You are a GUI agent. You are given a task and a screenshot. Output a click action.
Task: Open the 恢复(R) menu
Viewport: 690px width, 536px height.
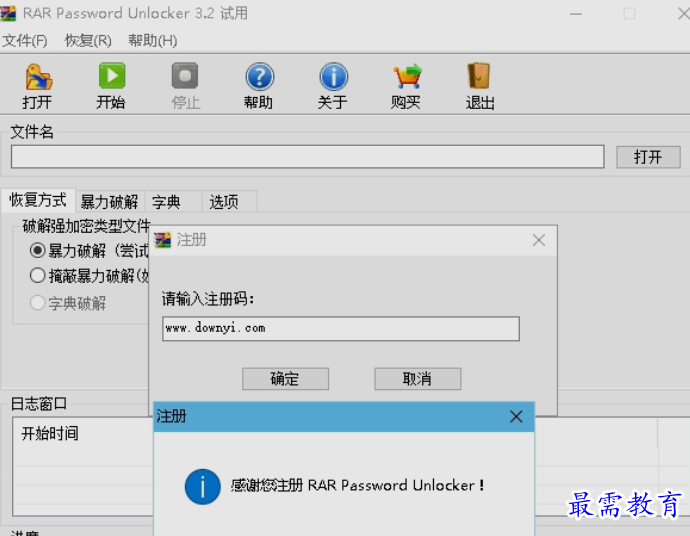pos(88,40)
